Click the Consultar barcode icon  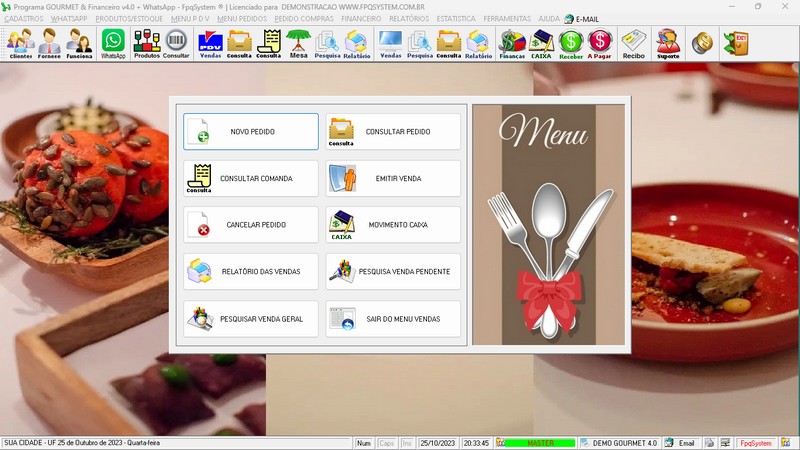pyautogui.click(x=176, y=44)
